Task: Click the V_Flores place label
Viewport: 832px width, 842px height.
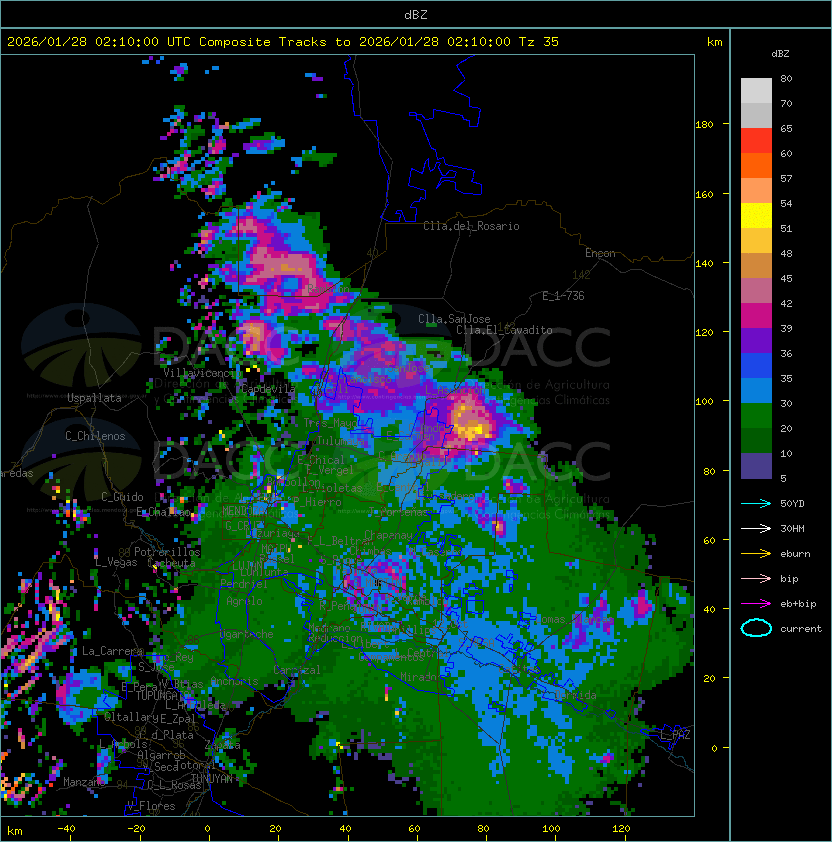Action: coord(151,806)
